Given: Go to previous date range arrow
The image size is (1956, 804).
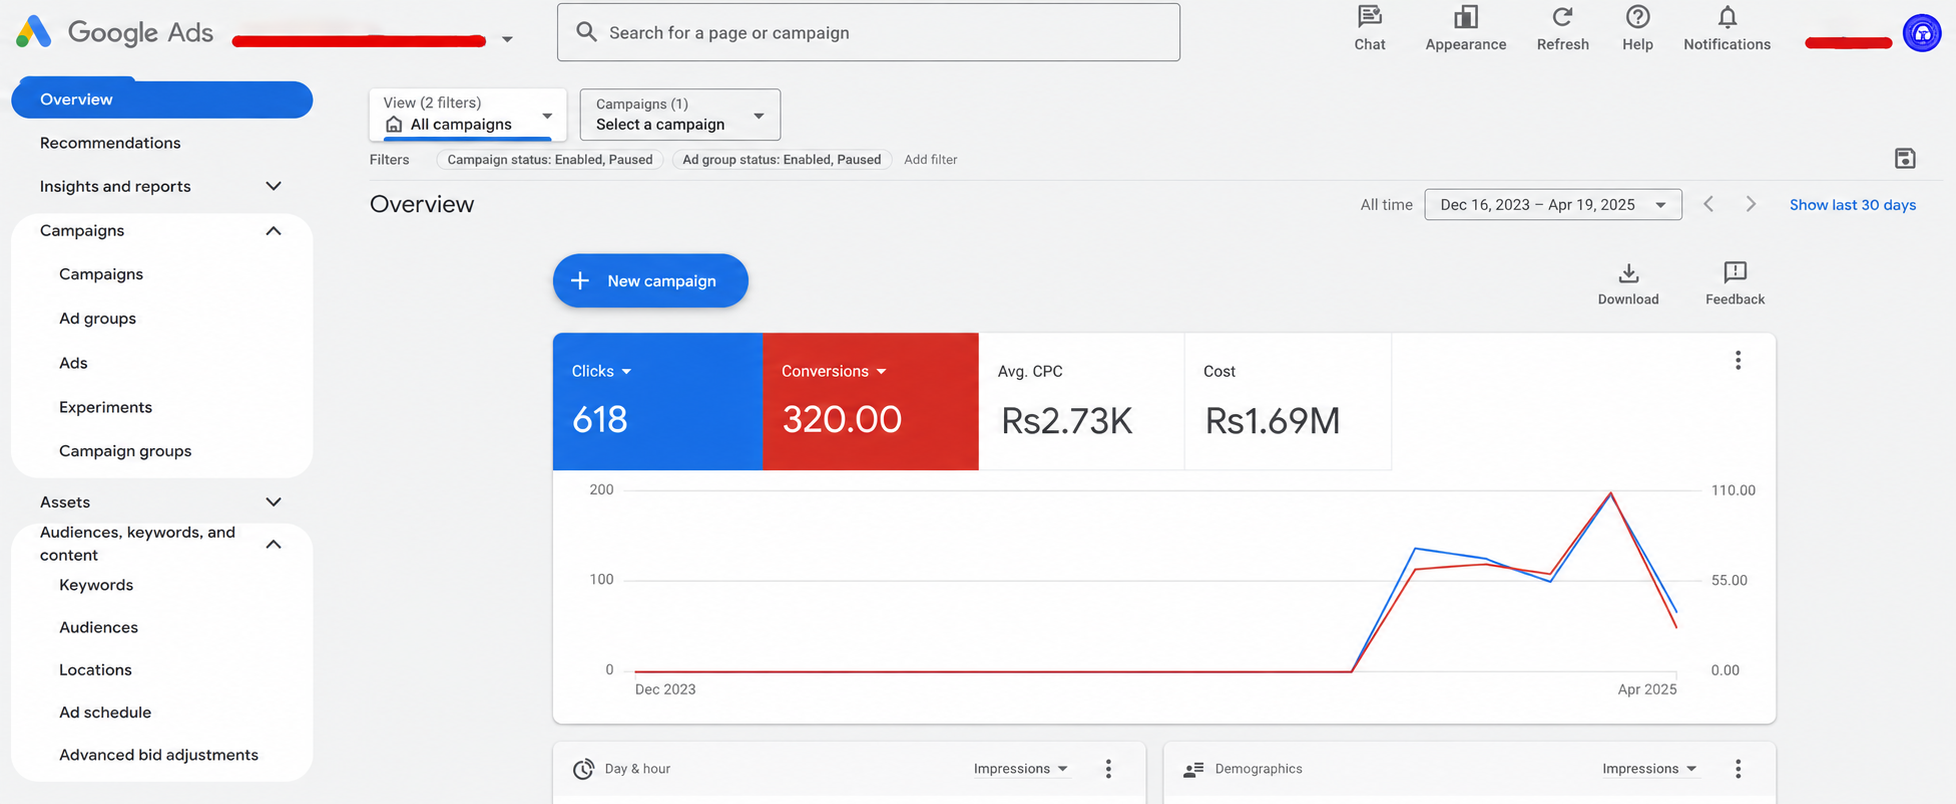Looking at the screenshot, I should point(1709,204).
